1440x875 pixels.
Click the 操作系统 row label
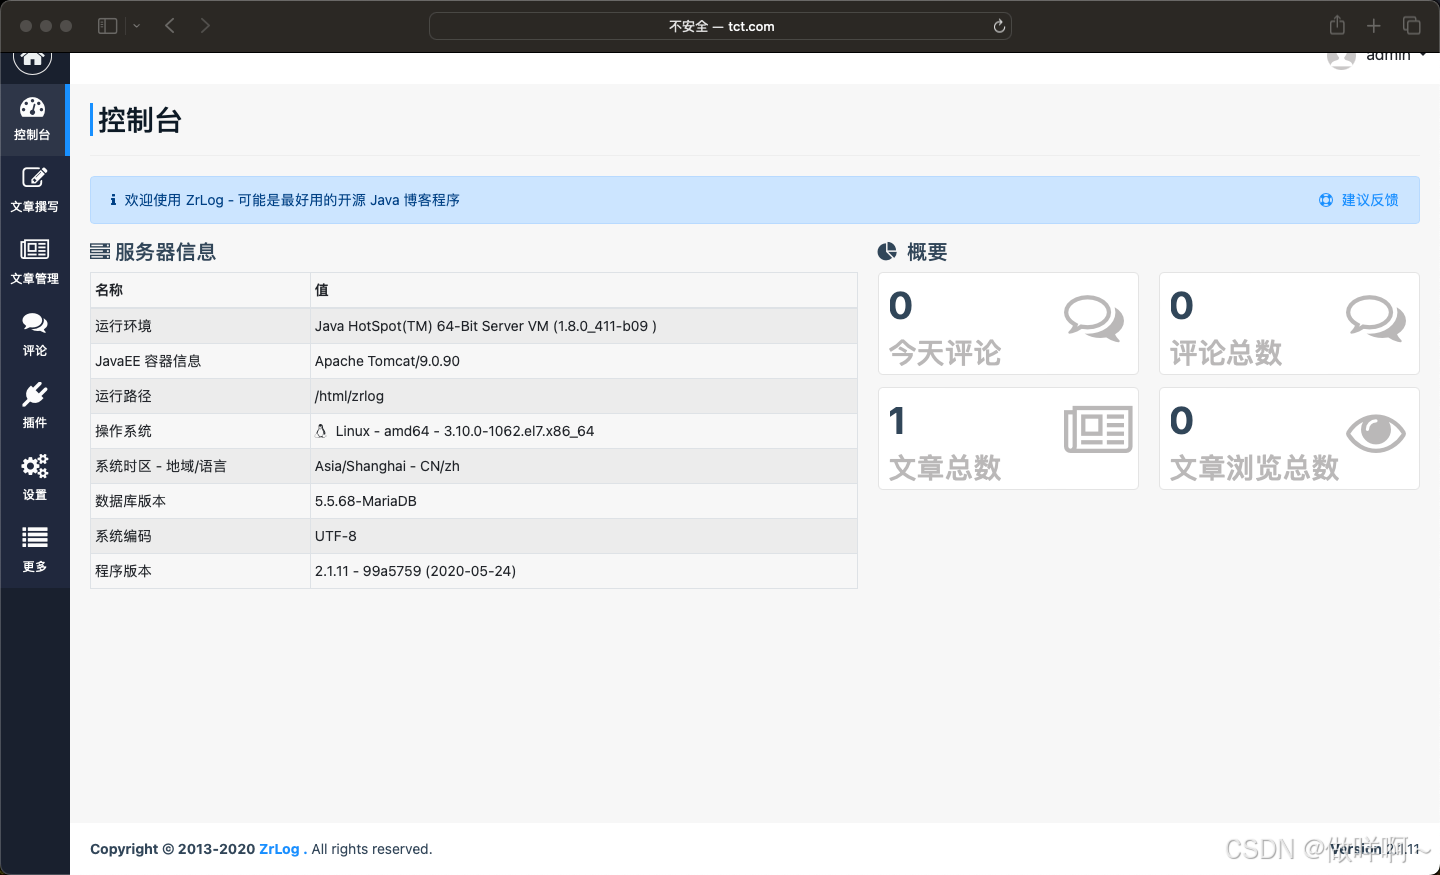point(123,431)
